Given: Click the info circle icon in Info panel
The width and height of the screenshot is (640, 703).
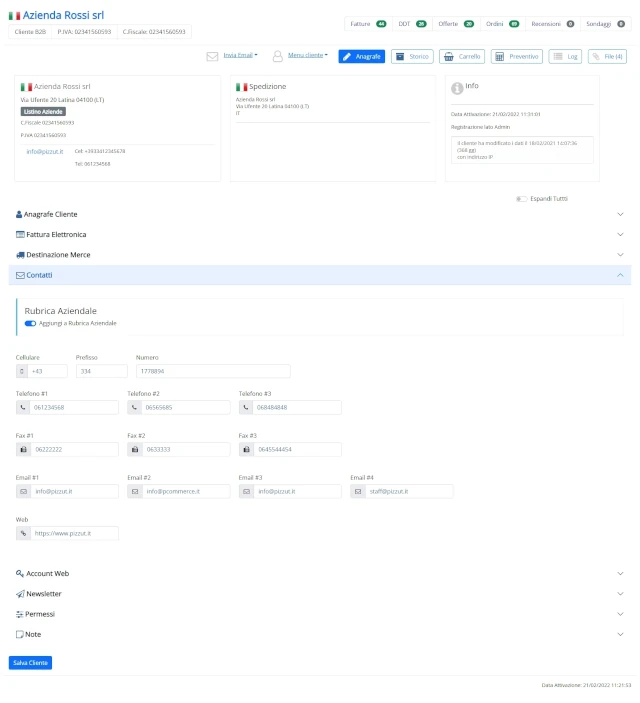Looking at the screenshot, I should click(457, 88).
